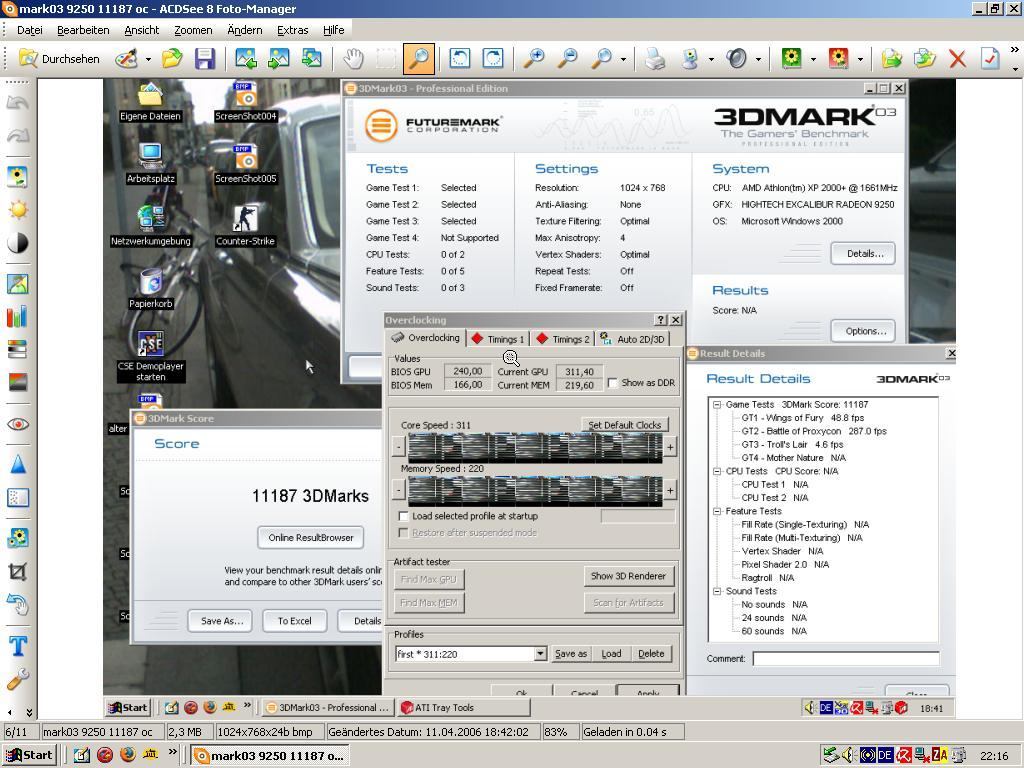The image size is (1024, 768).
Task: Select the red eye reduction tool
Action: pyautogui.click(x=18, y=424)
